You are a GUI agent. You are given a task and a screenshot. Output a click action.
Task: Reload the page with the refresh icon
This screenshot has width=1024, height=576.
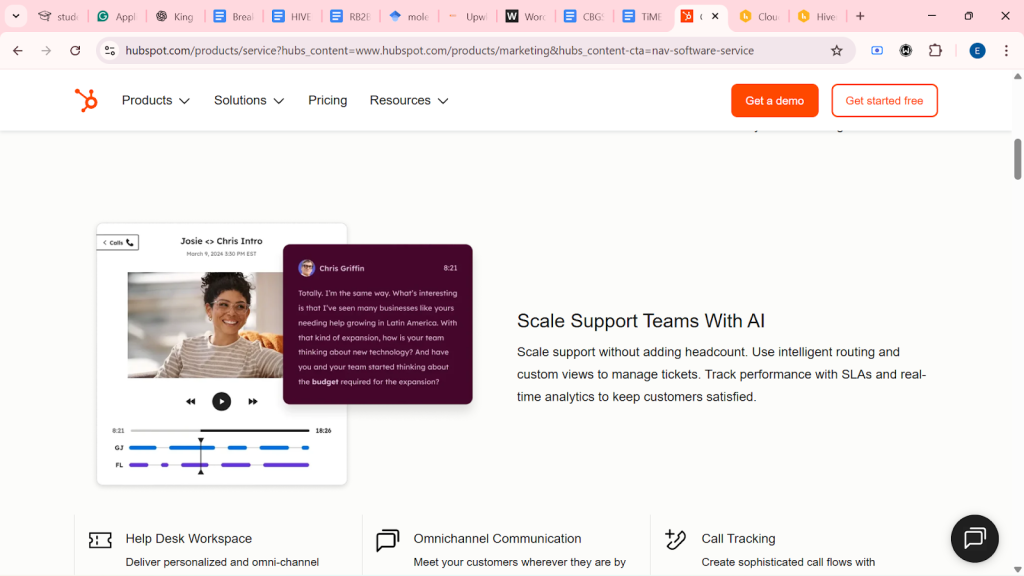tap(75, 51)
